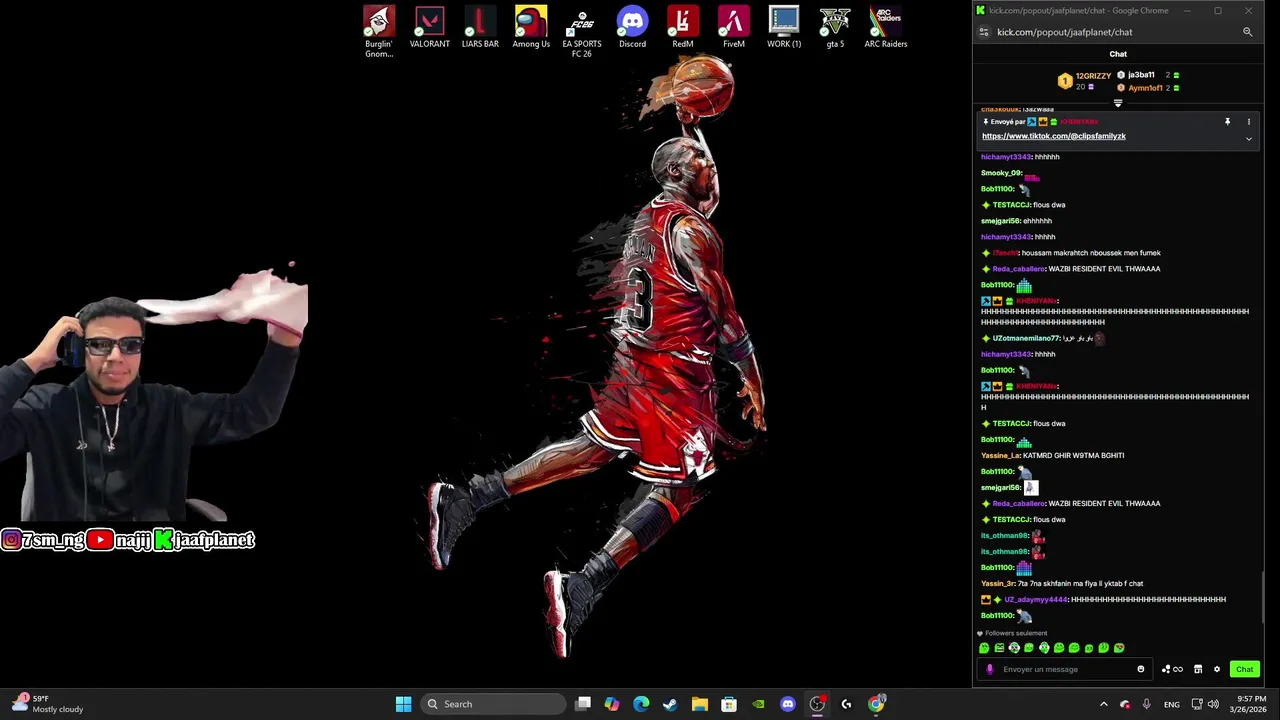The height and width of the screenshot is (720, 1280).
Task: Click the username Yassine_La in chat
Action: (1000, 456)
